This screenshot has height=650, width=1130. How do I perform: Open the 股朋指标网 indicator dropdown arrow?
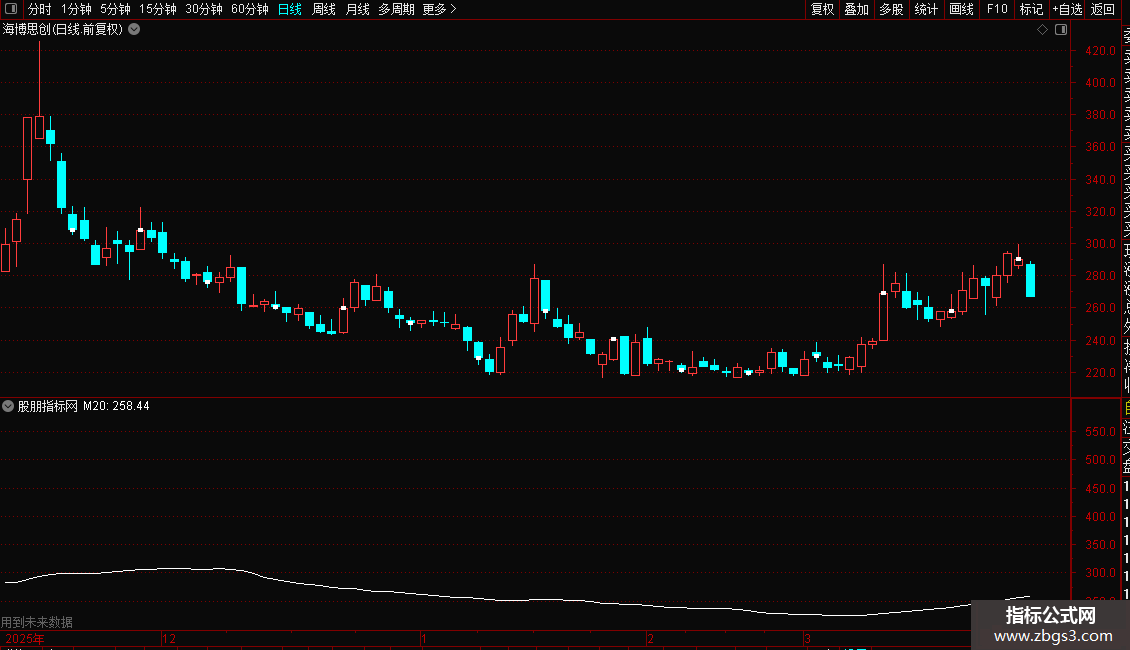(8, 406)
